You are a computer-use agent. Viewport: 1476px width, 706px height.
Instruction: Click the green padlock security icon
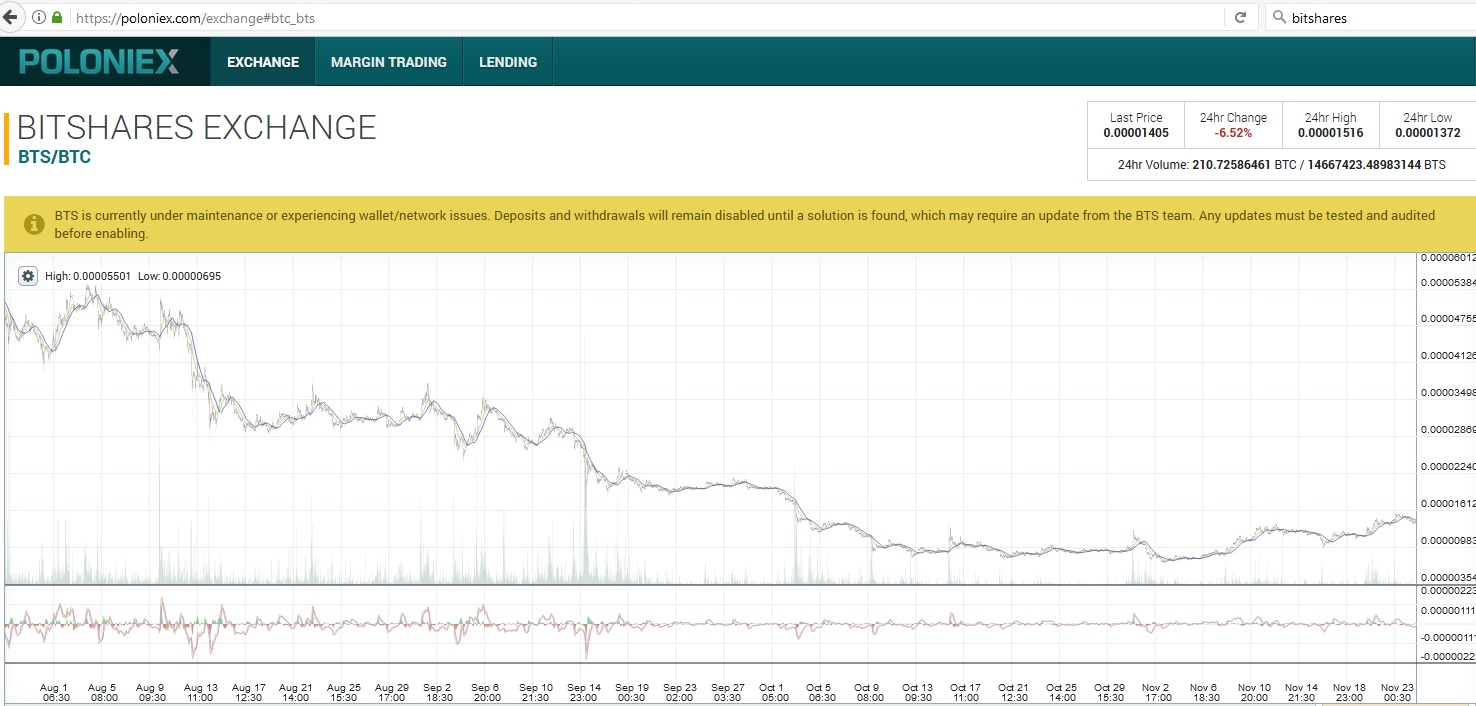57,17
